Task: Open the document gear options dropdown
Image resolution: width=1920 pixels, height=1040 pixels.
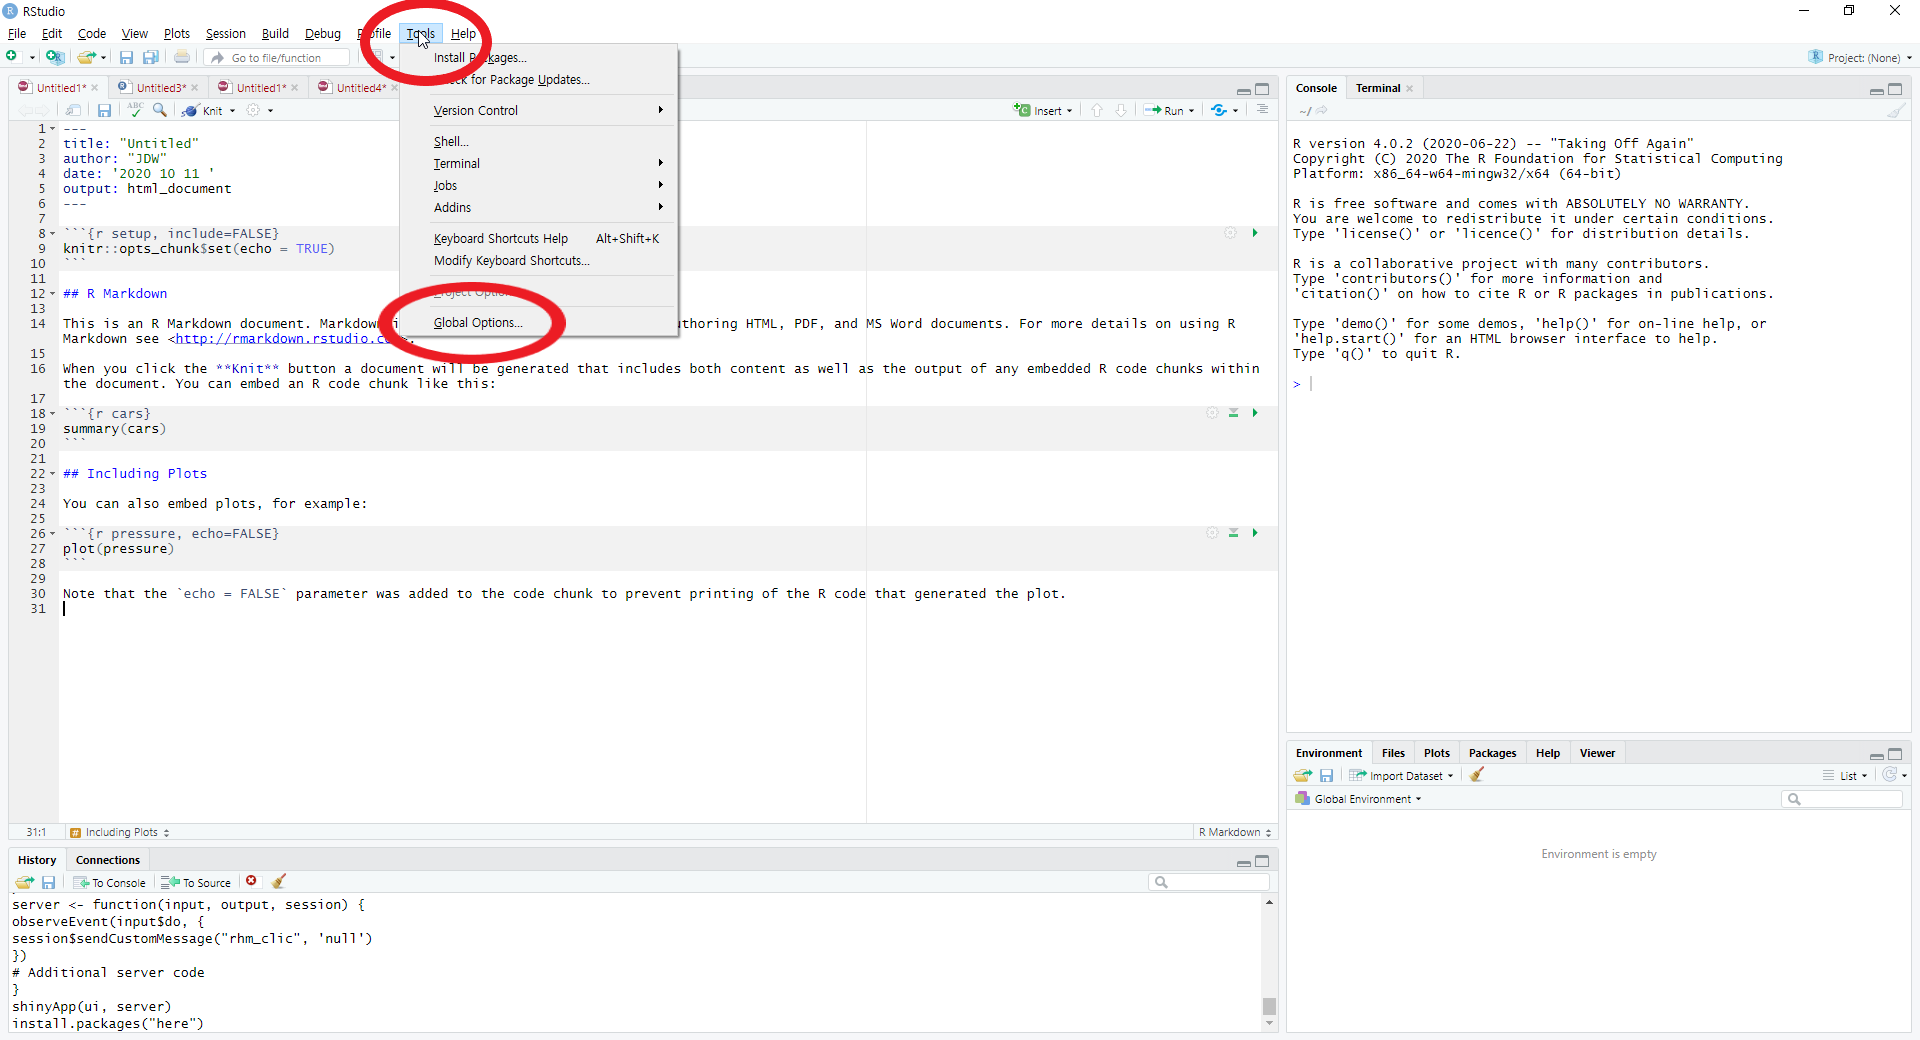Action: pyautogui.click(x=259, y=110)
